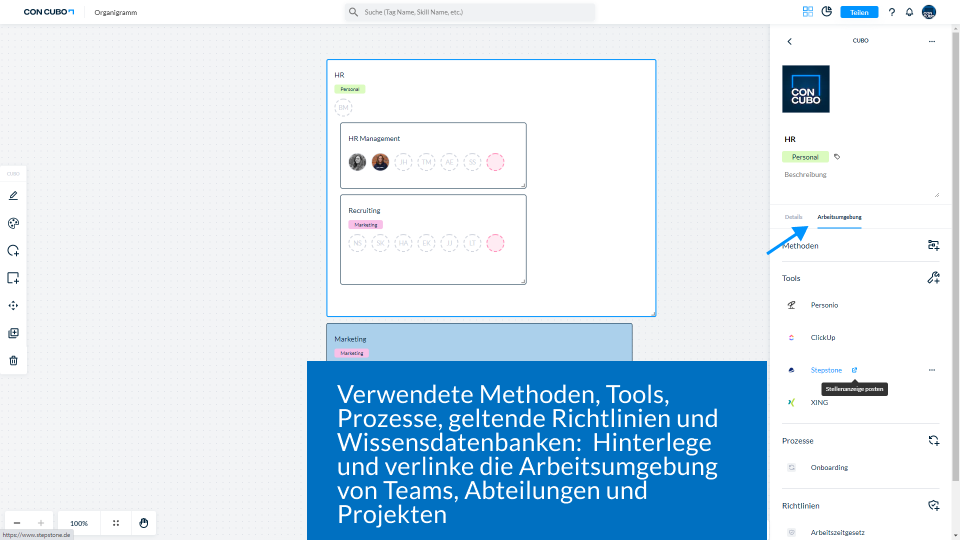Screen dimensions: 960x540
Task: Click the duplicate element tool
Action: tap(13, 333)
